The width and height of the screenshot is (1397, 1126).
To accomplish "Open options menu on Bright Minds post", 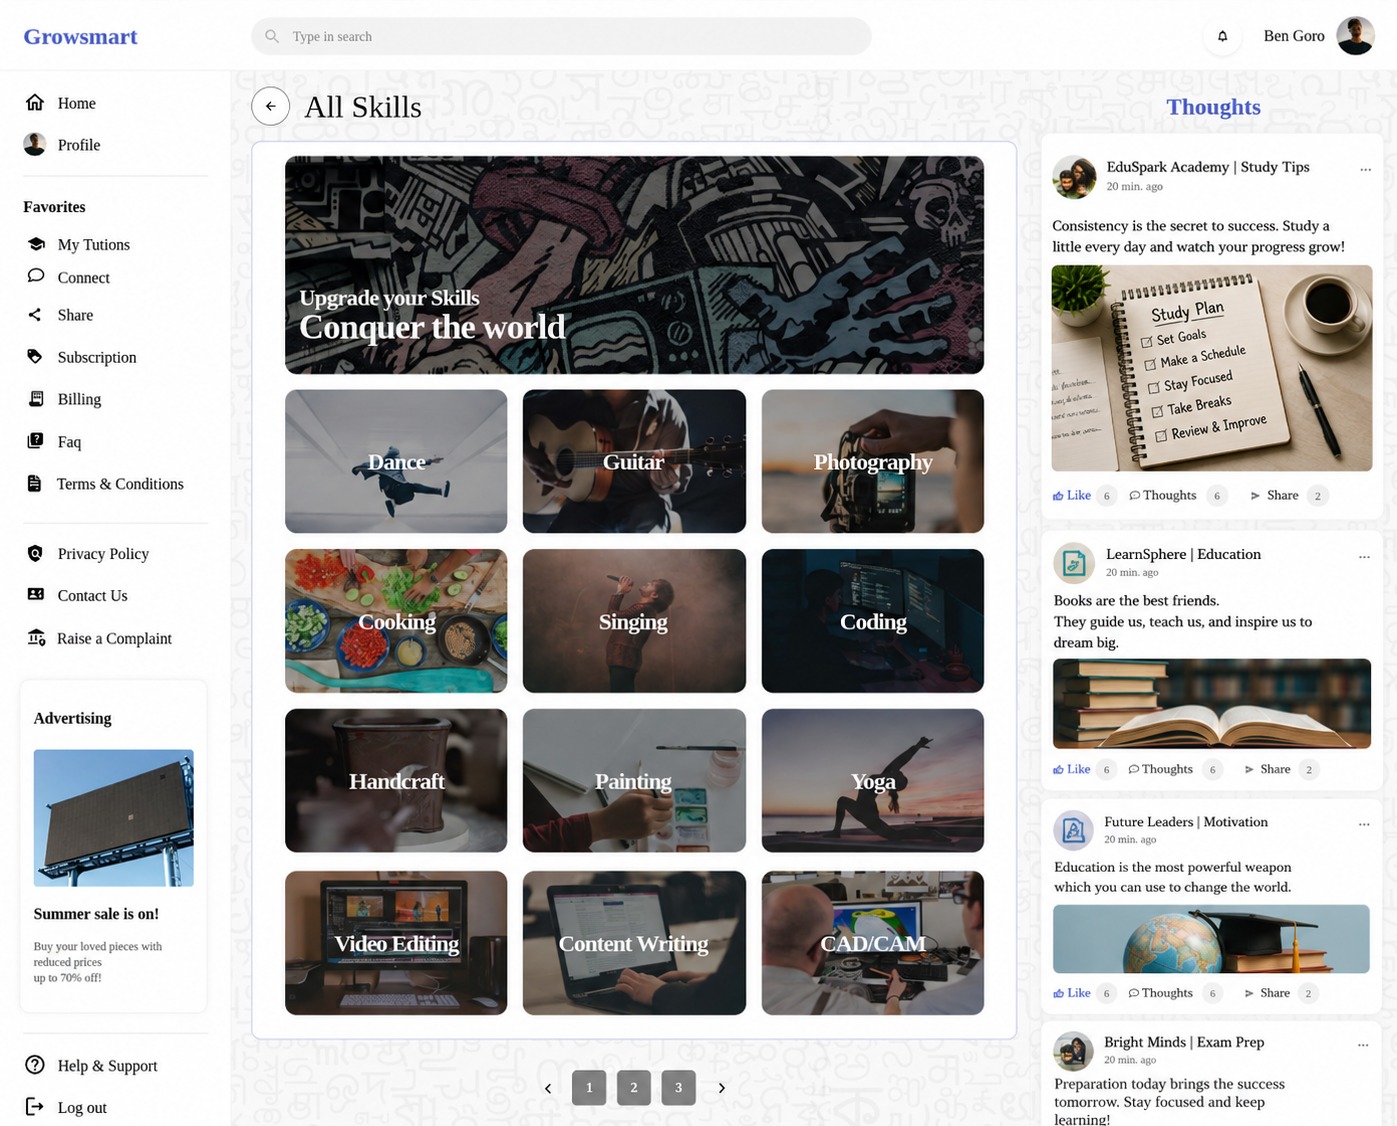I will (x=1363, y=1044).
